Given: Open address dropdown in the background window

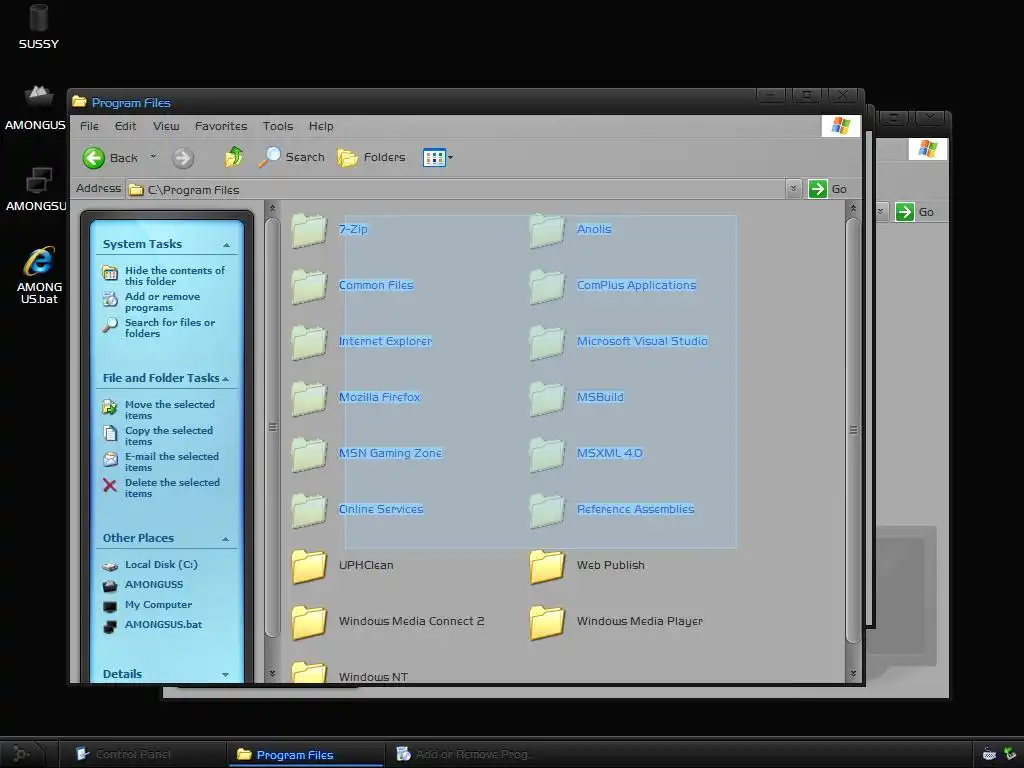Looking at the screenshot, I should tap(880, 212).
